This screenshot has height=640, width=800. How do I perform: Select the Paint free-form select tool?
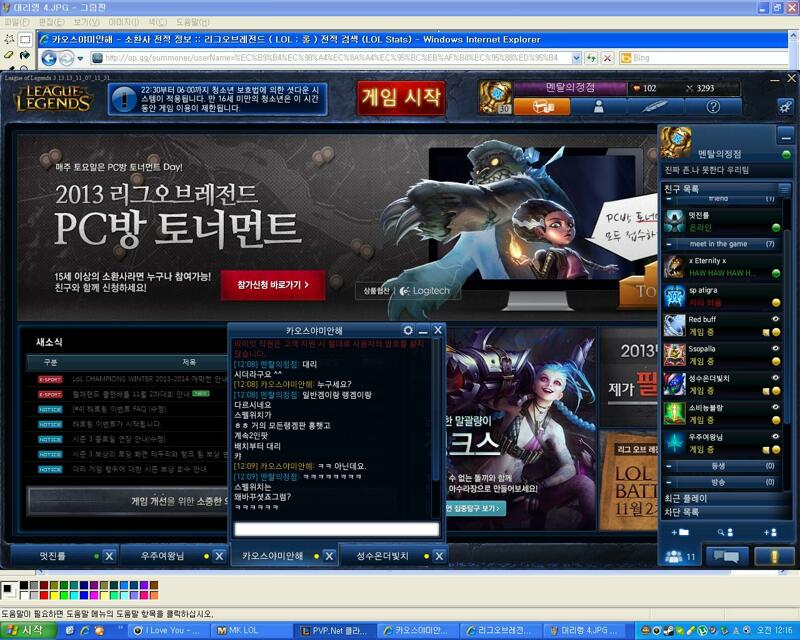tap(9, 39)
